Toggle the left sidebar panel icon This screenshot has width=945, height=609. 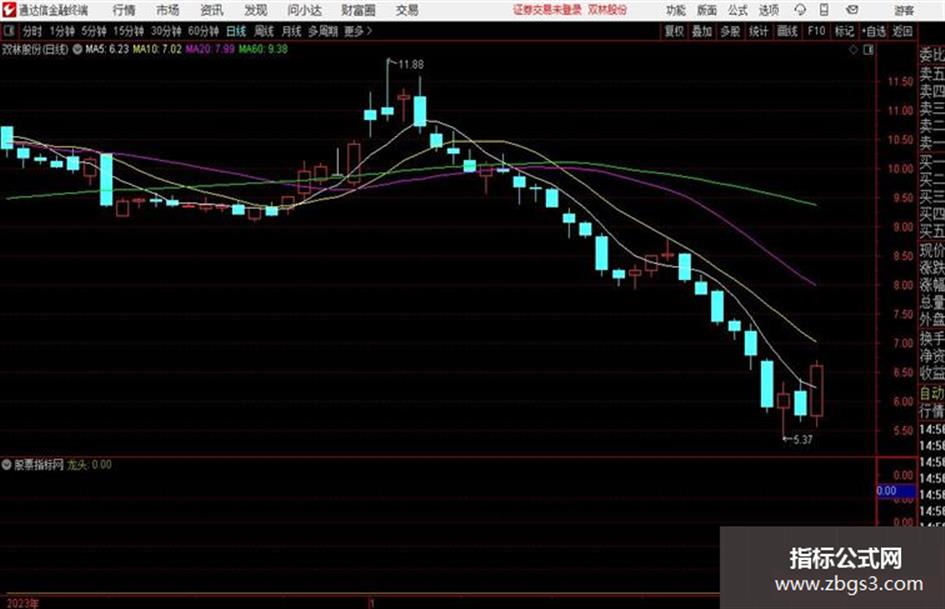click(x=8, y=31)
